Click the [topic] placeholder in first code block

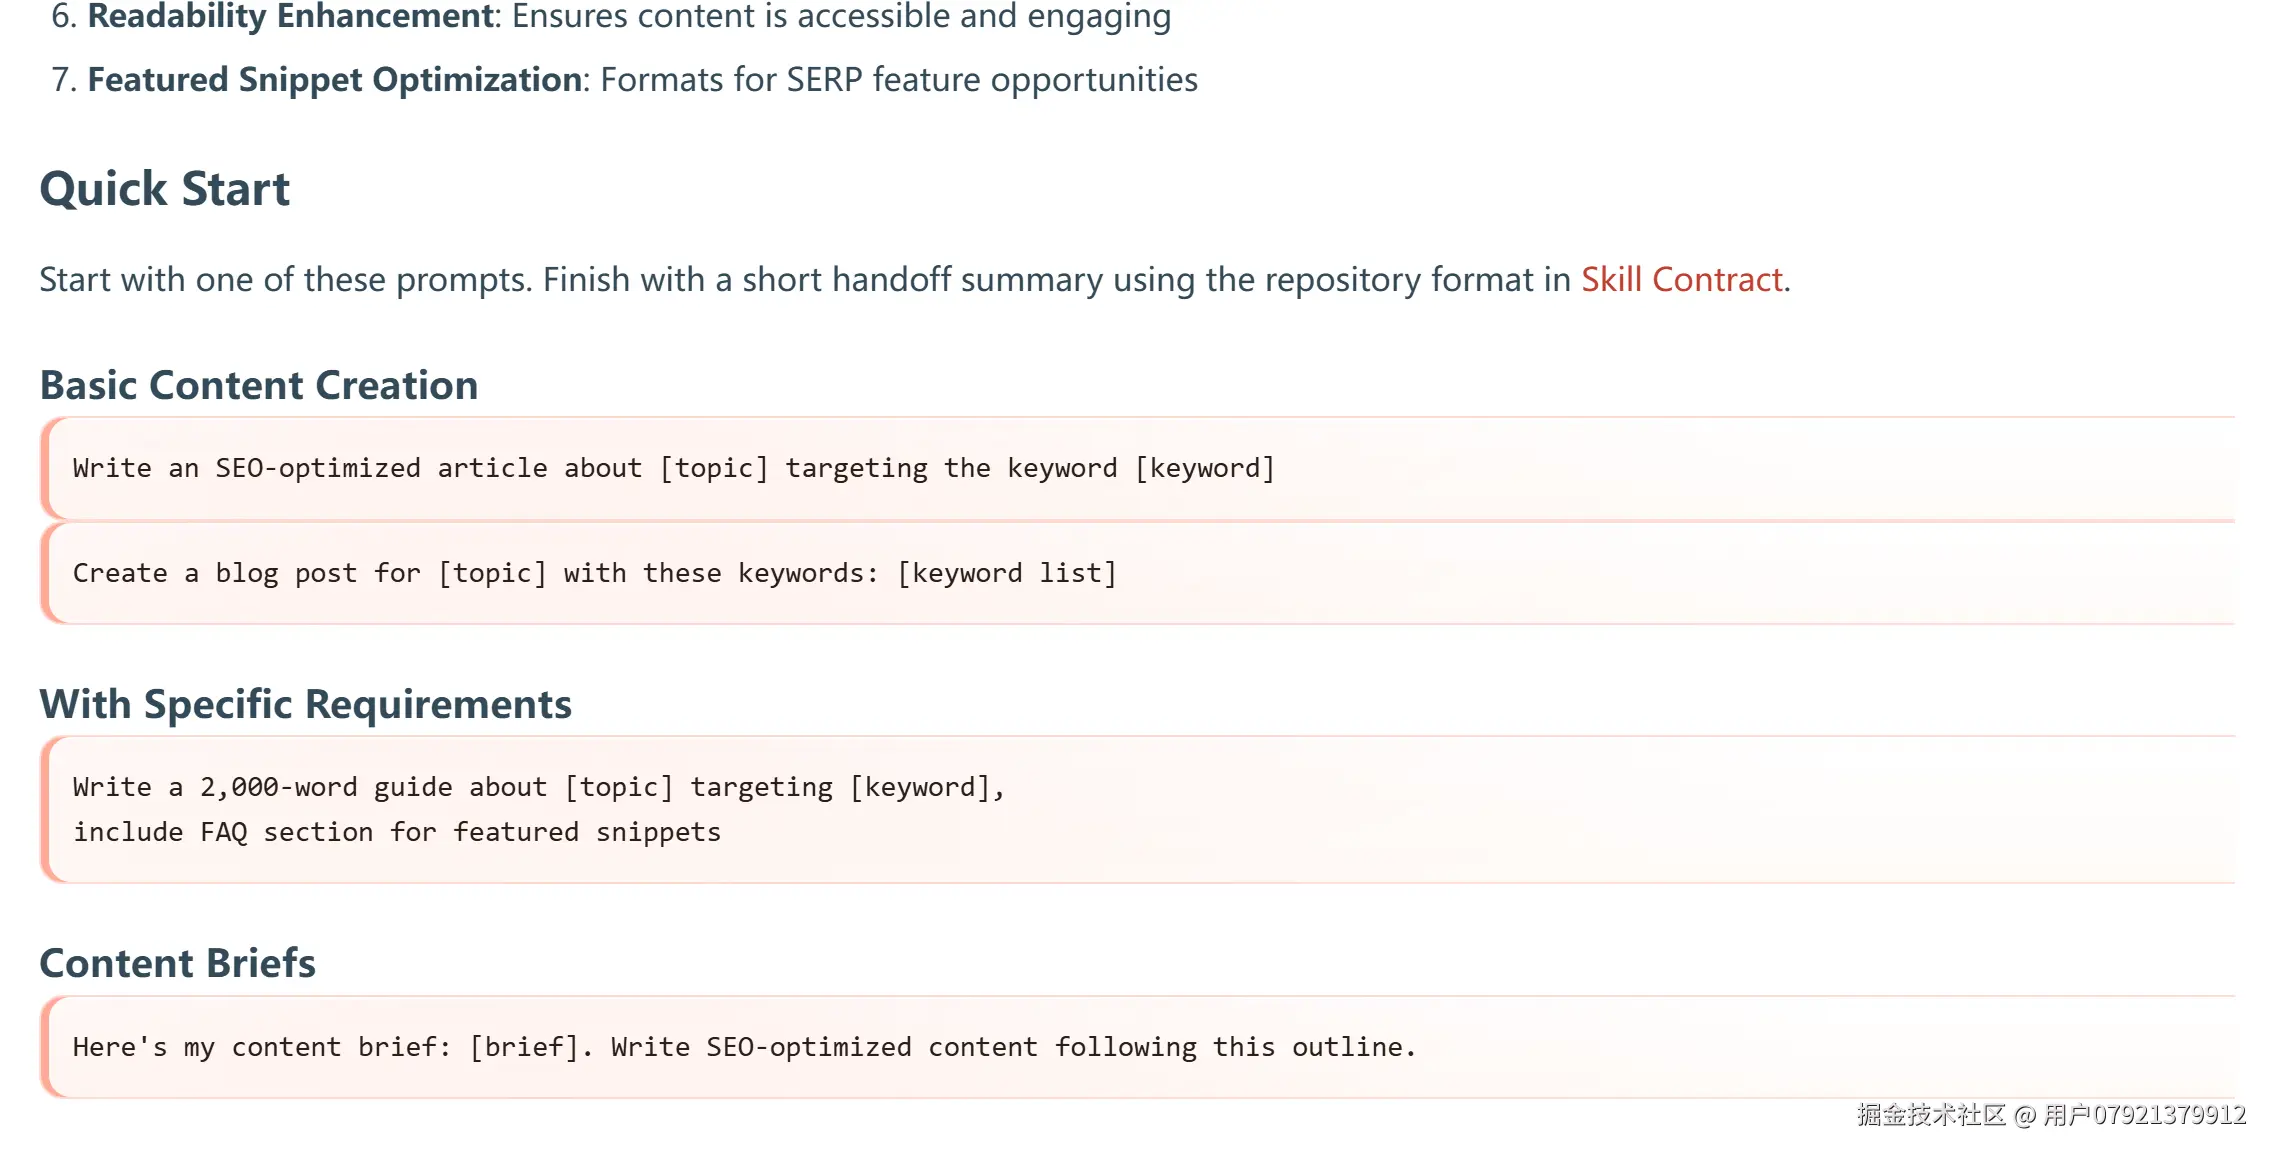pos(714,468)
